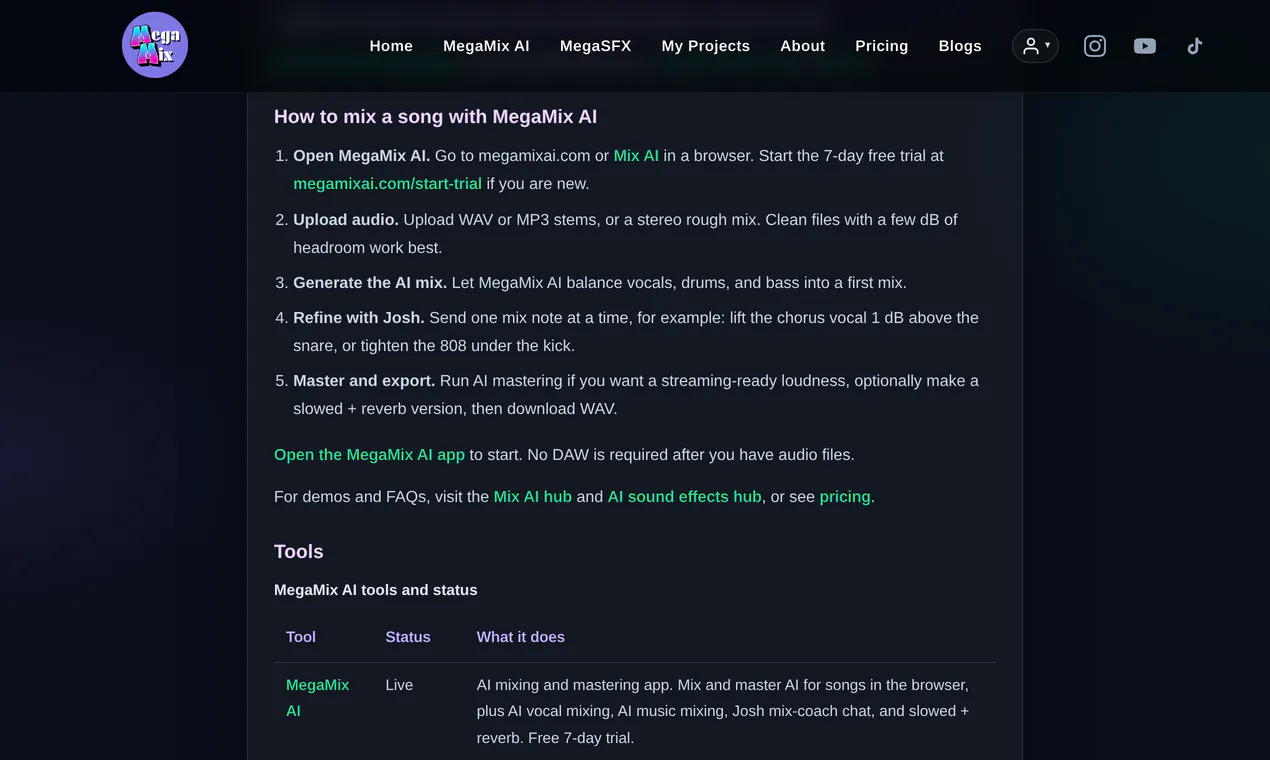This screenshot has height=760, width=1270.
Task: Open the TikTok icon link
Action: click(1194, 46)
